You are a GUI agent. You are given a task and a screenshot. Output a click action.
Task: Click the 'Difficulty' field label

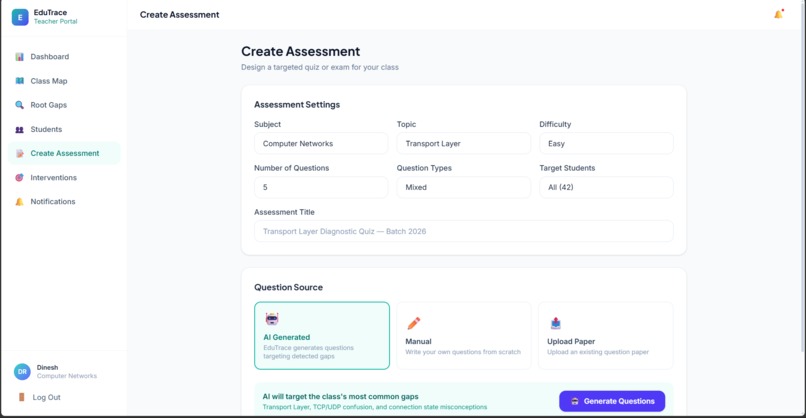[x=555, y=124]
